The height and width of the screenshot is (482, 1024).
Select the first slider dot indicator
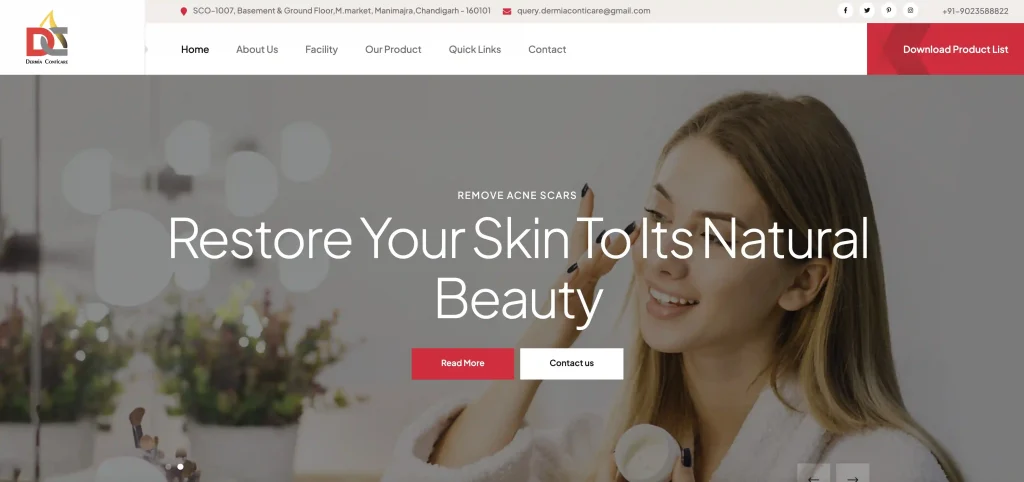[168, 466]
